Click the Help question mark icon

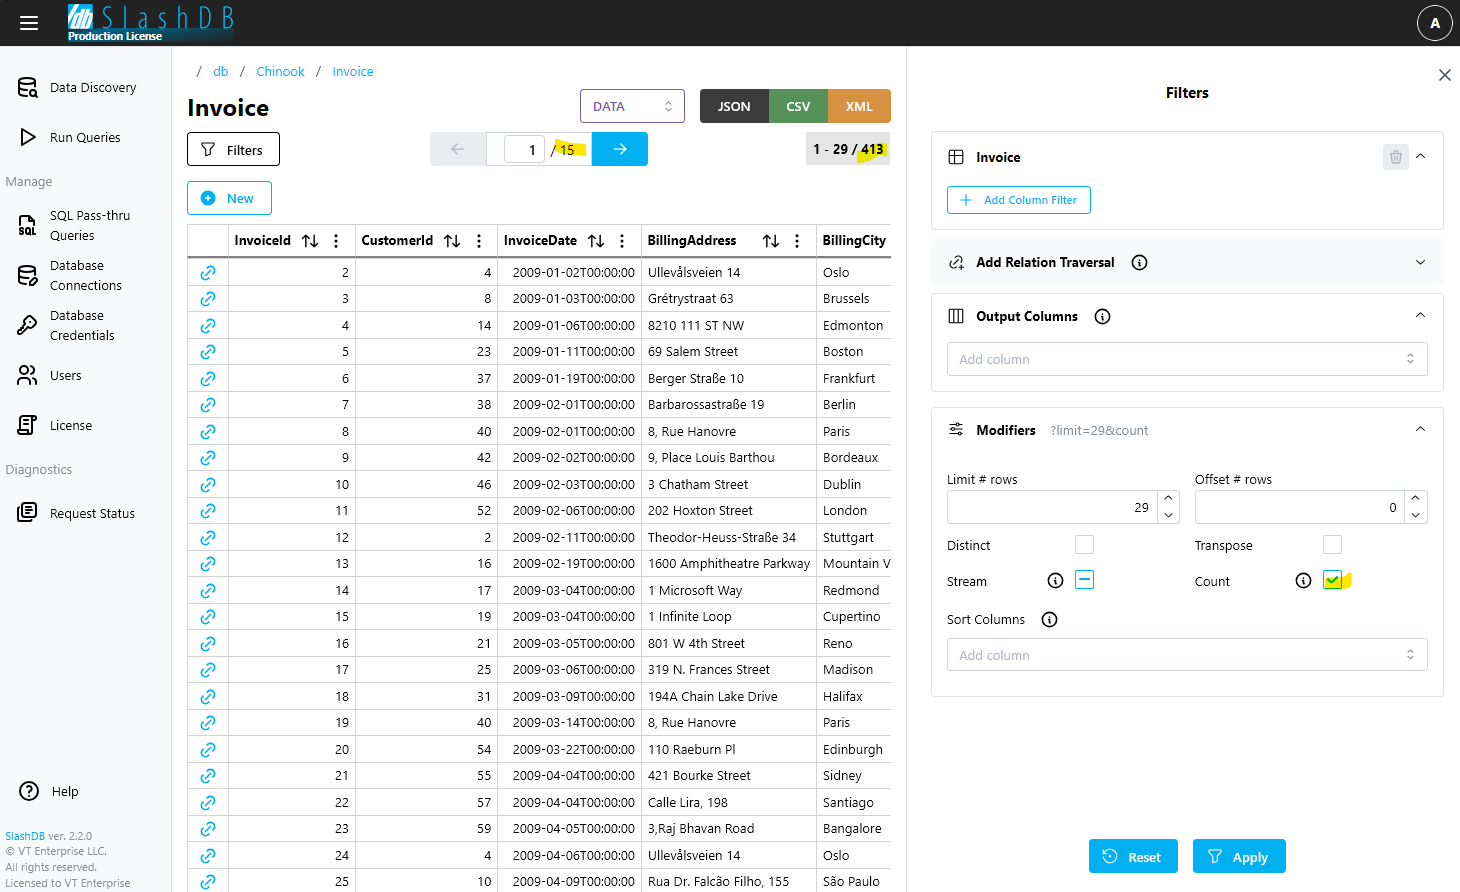tap(29, 792)
